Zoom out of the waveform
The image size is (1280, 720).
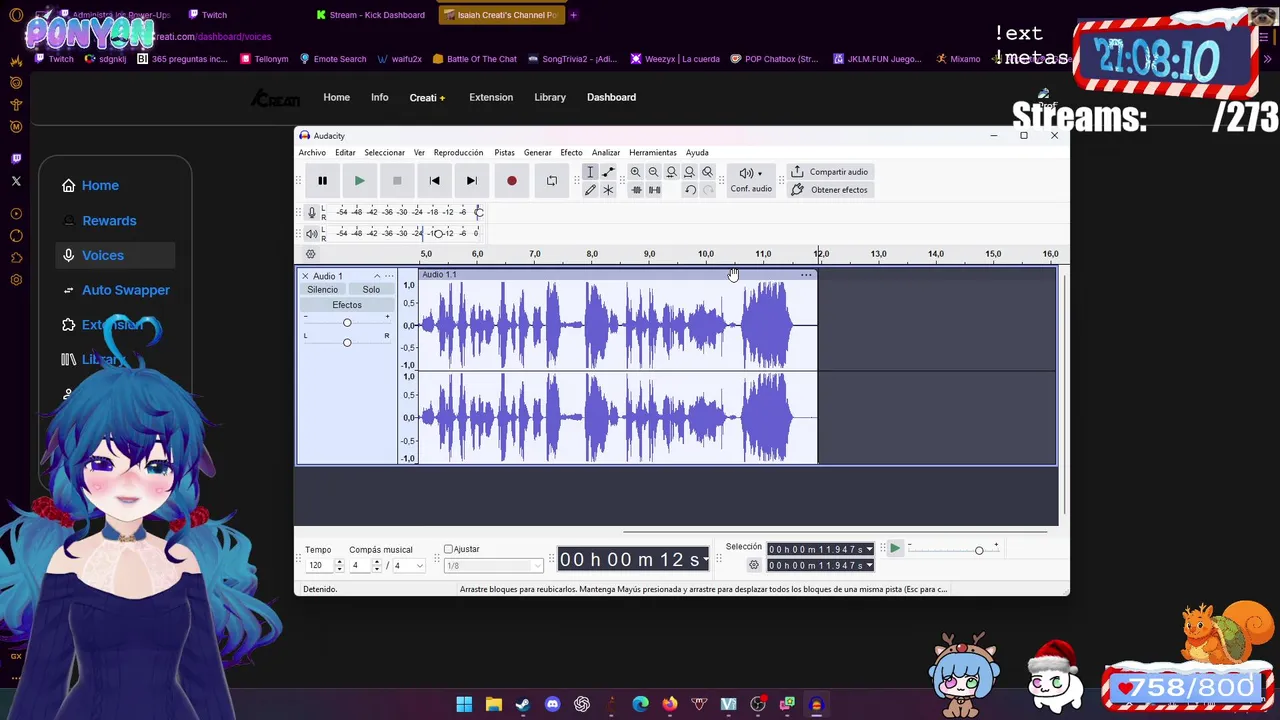653,172
